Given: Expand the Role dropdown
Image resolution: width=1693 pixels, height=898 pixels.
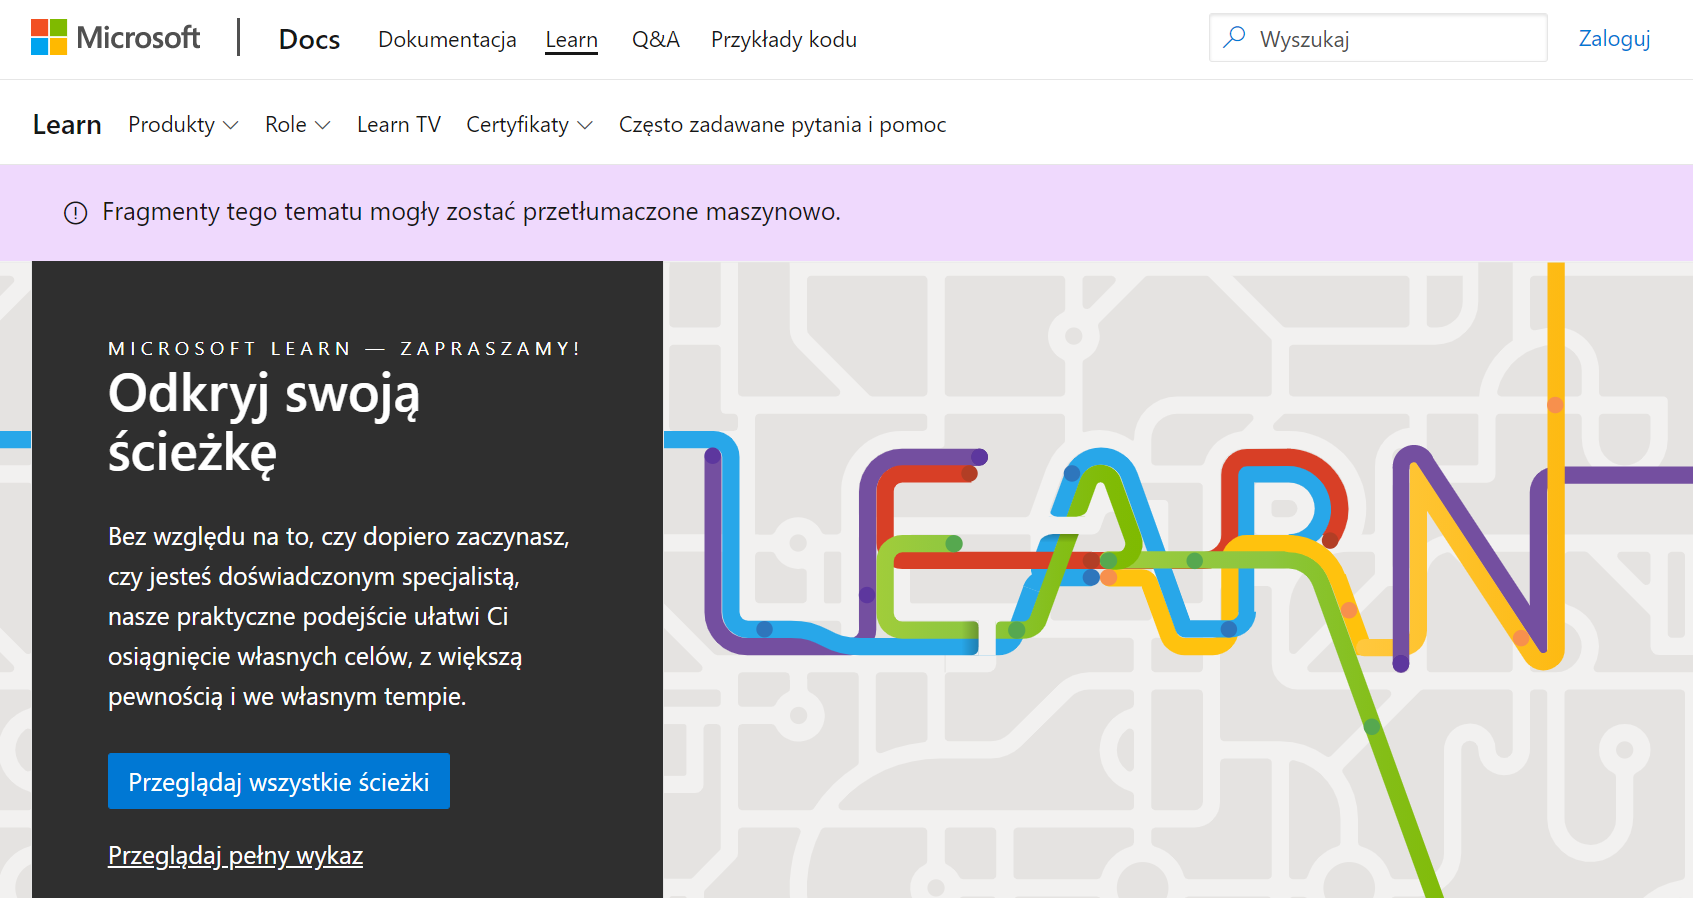Looking at the screenshot, I should click(297, 125).
